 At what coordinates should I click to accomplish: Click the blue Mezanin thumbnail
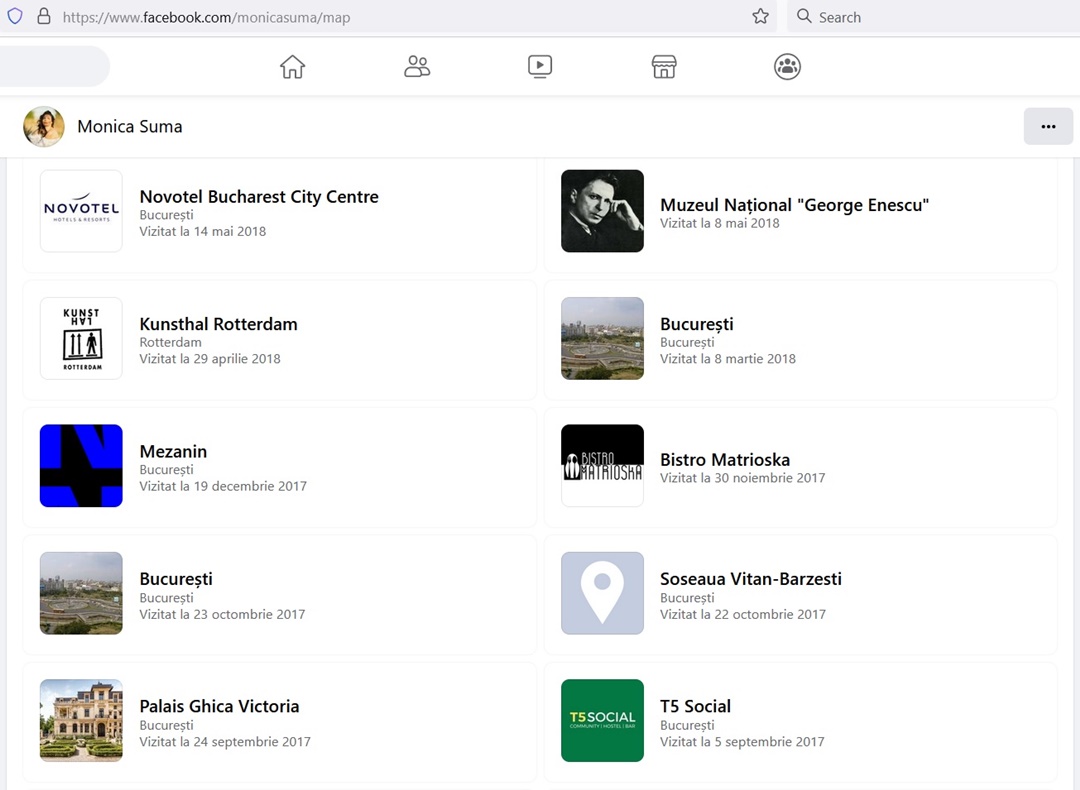pyautogui.click(x=81, y=466)
